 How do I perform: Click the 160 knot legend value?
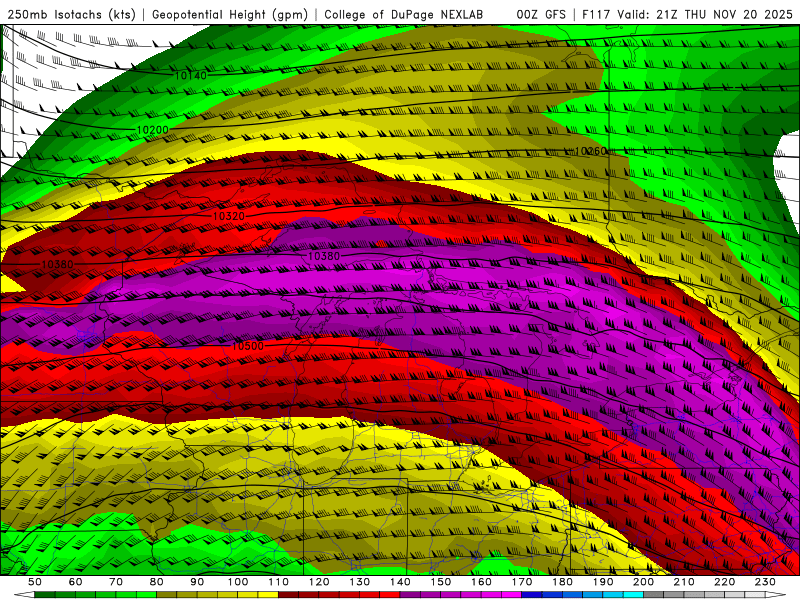(x=481, y=582)
